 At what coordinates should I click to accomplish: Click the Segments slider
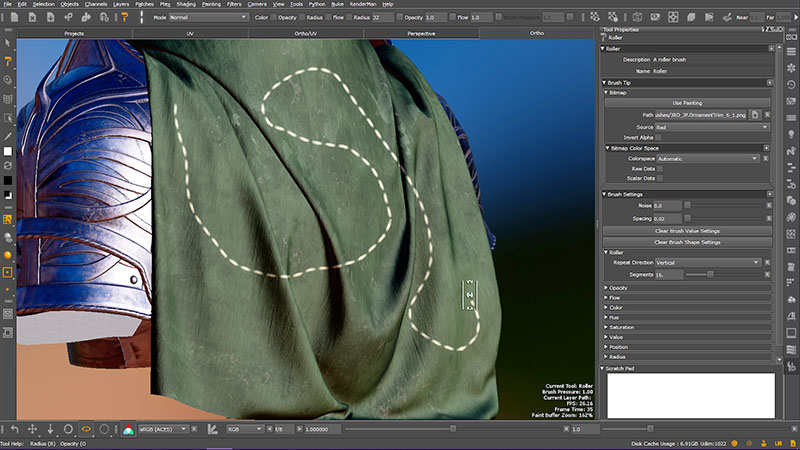pos(710,273)
